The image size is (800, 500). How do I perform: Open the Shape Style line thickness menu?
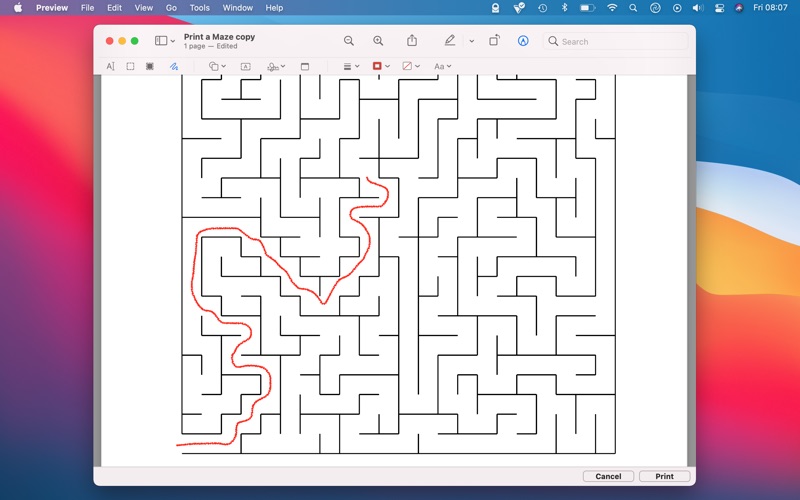tap(351, 66)
